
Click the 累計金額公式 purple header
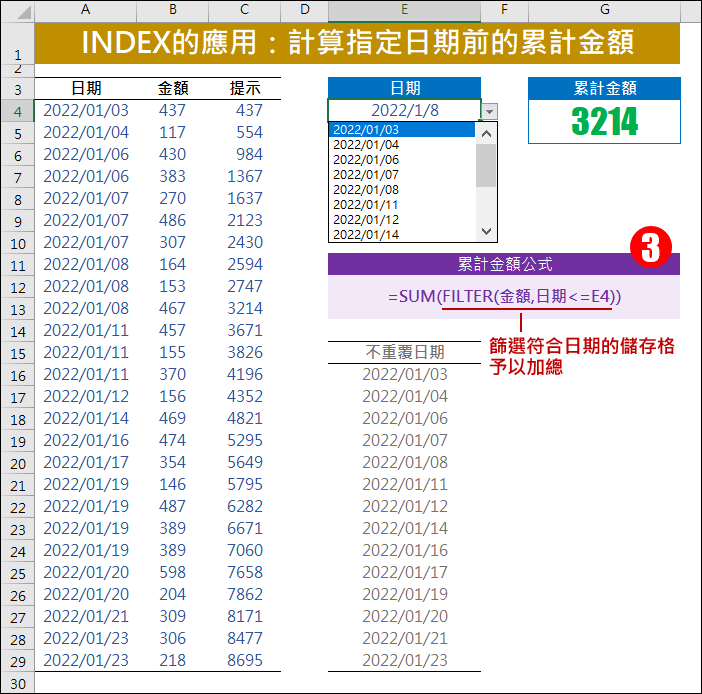504,264
